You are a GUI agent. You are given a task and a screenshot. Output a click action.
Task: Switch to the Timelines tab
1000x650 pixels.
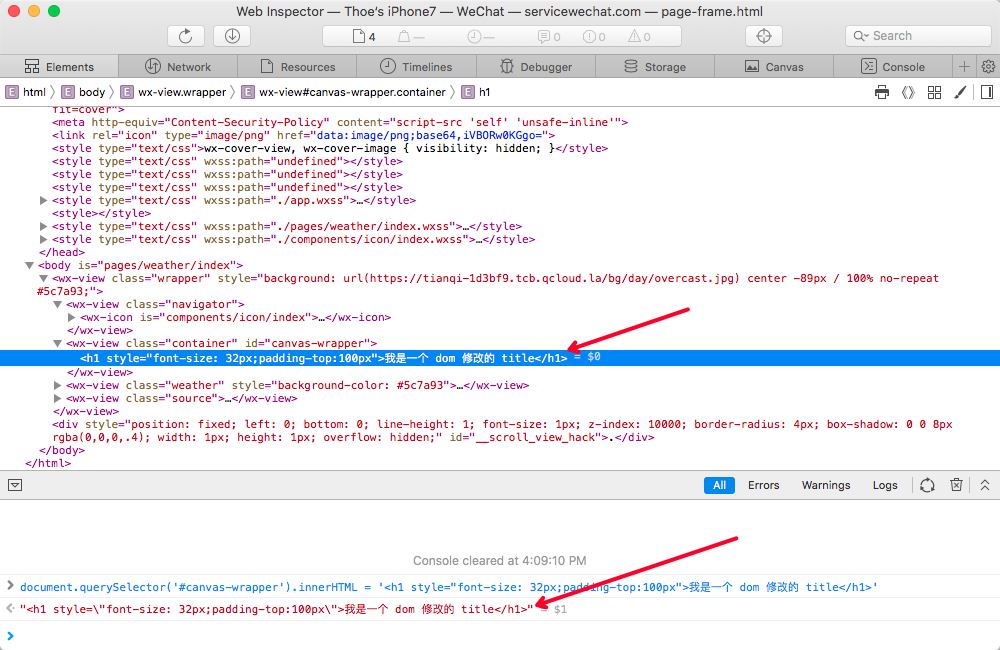point(416,66)
